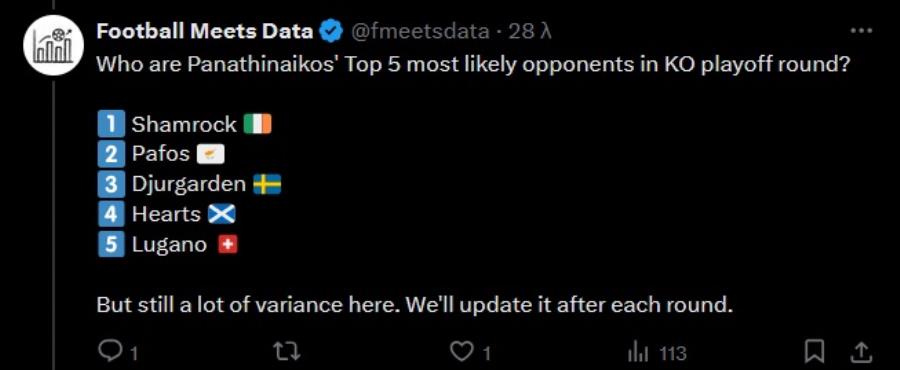Open the @fmeetsdata handle link

[419, 31]
